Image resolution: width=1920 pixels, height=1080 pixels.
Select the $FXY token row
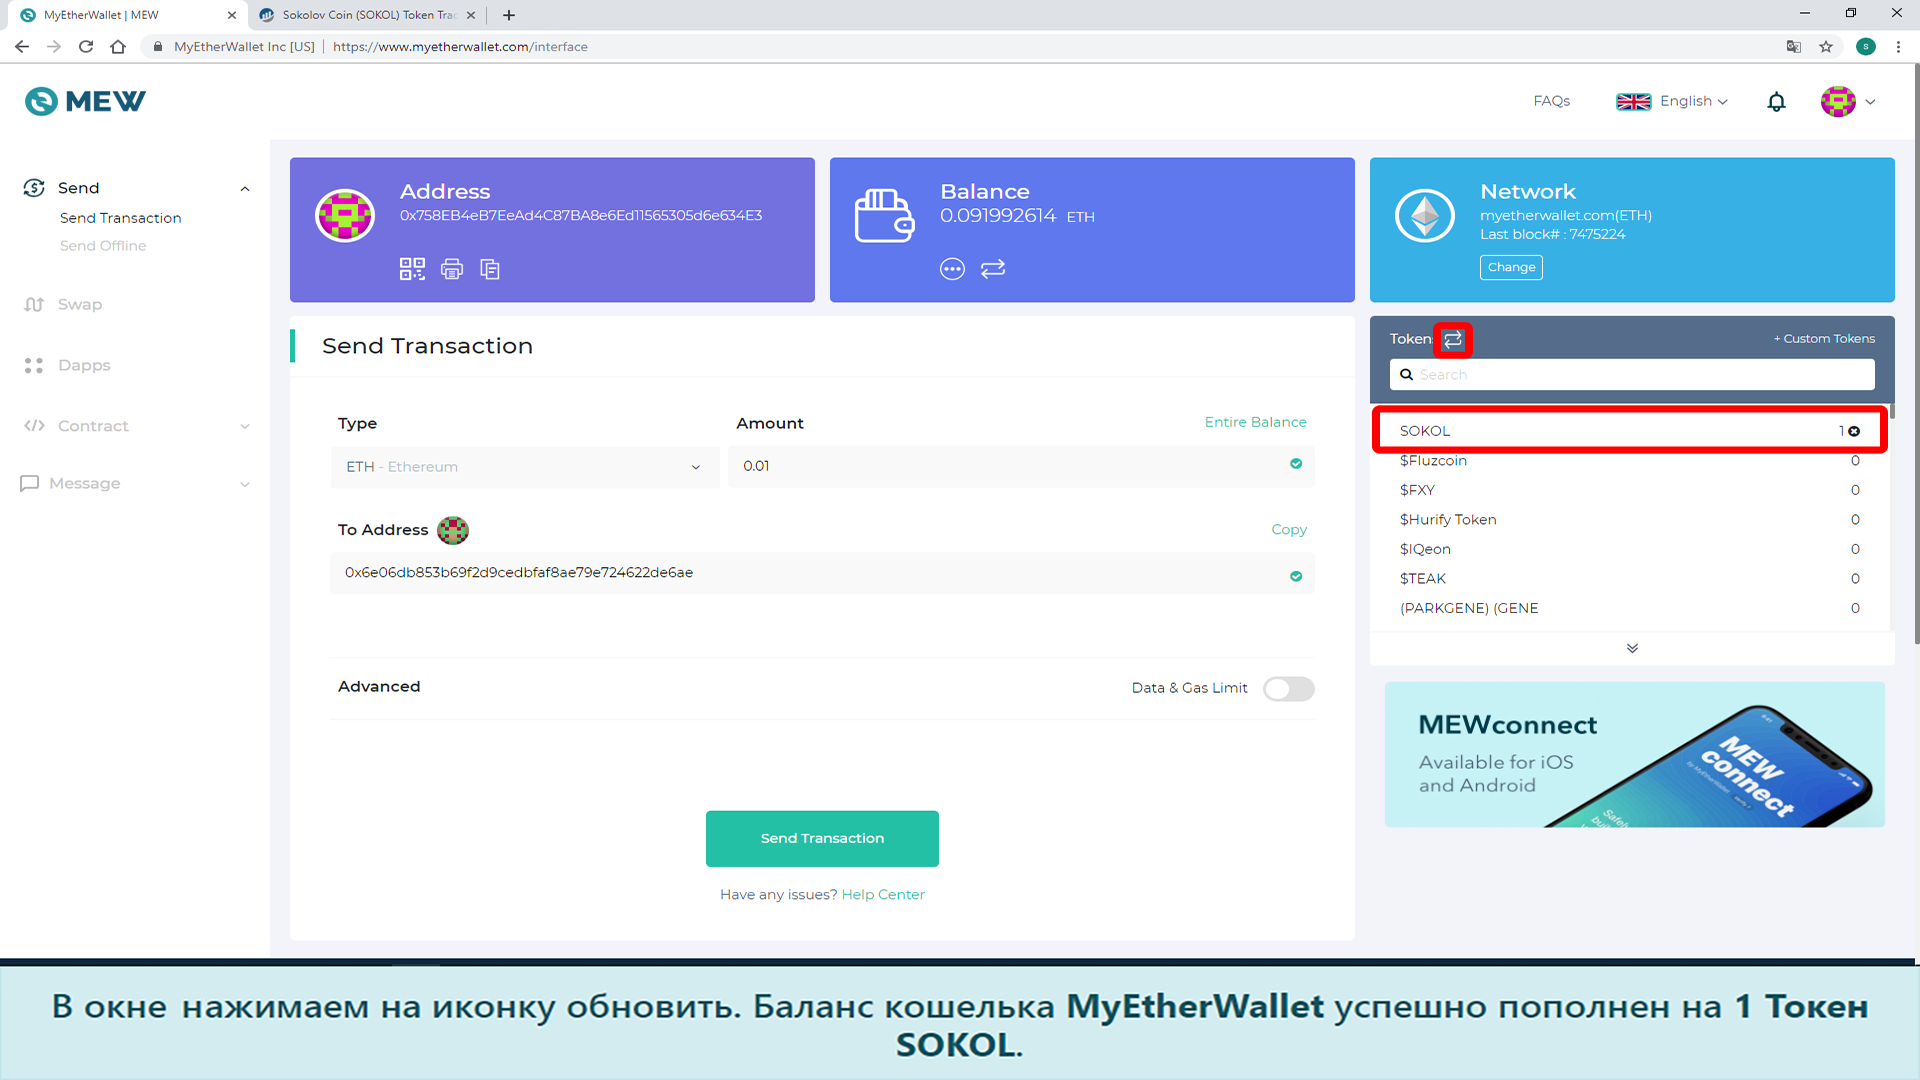coord(1630,490)
